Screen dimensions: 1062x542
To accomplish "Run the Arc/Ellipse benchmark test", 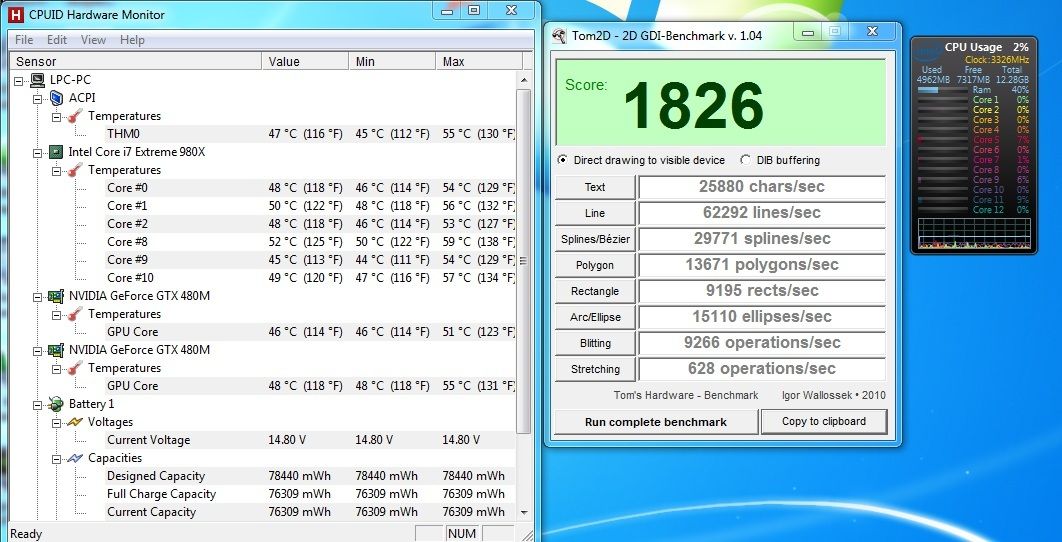I will (595, 316).
